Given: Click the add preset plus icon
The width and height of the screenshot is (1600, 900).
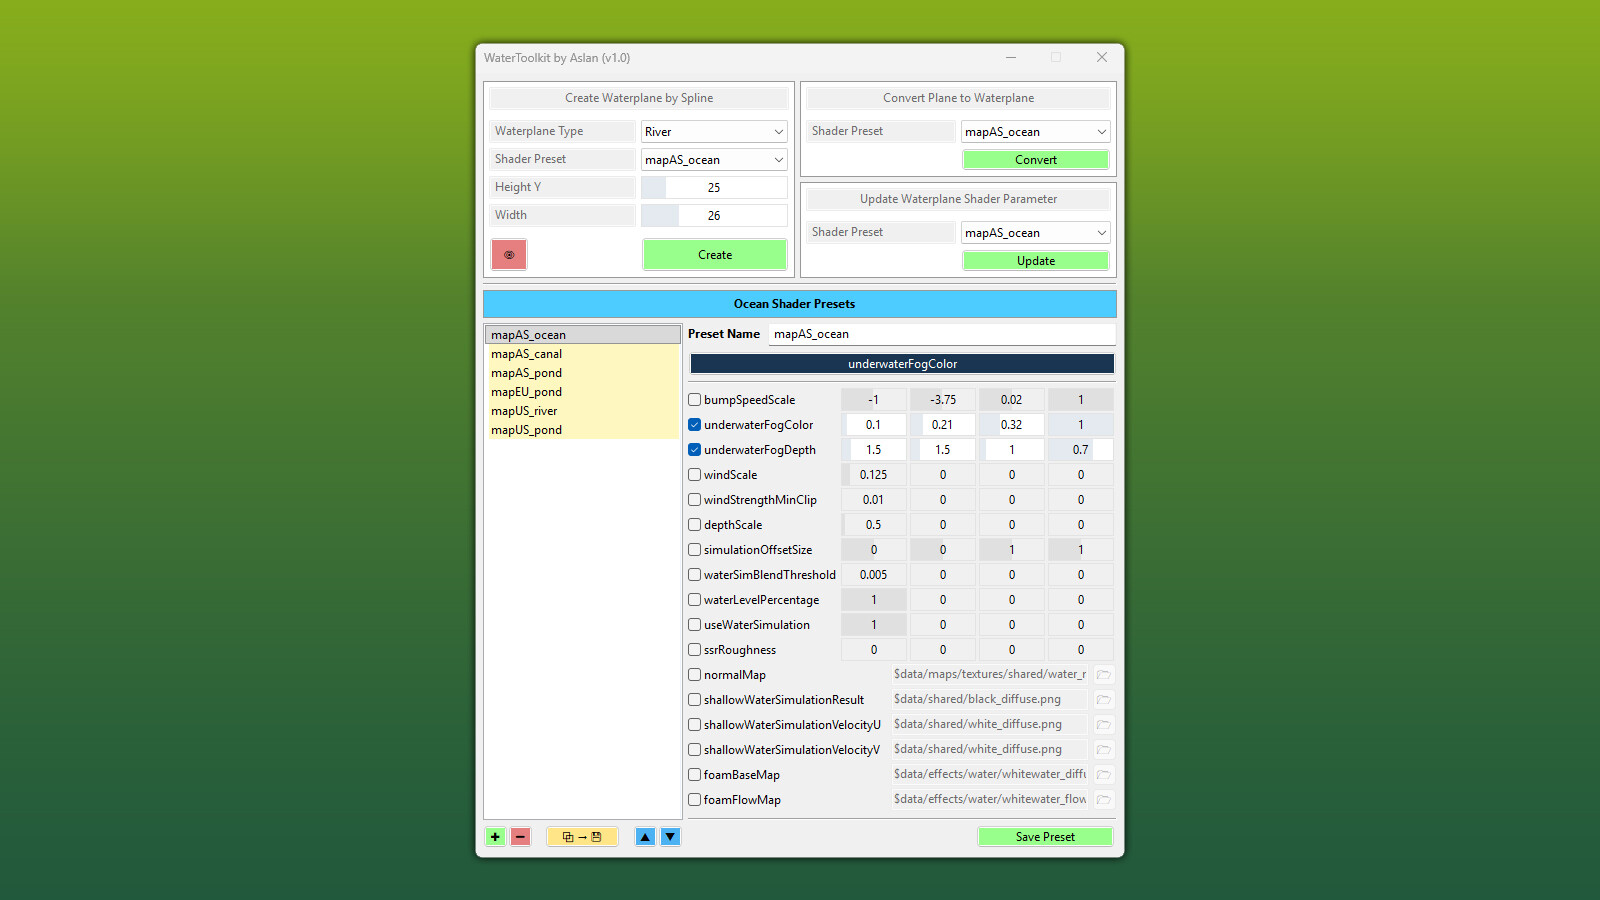Looking at the screenshot, I should 495,837.
